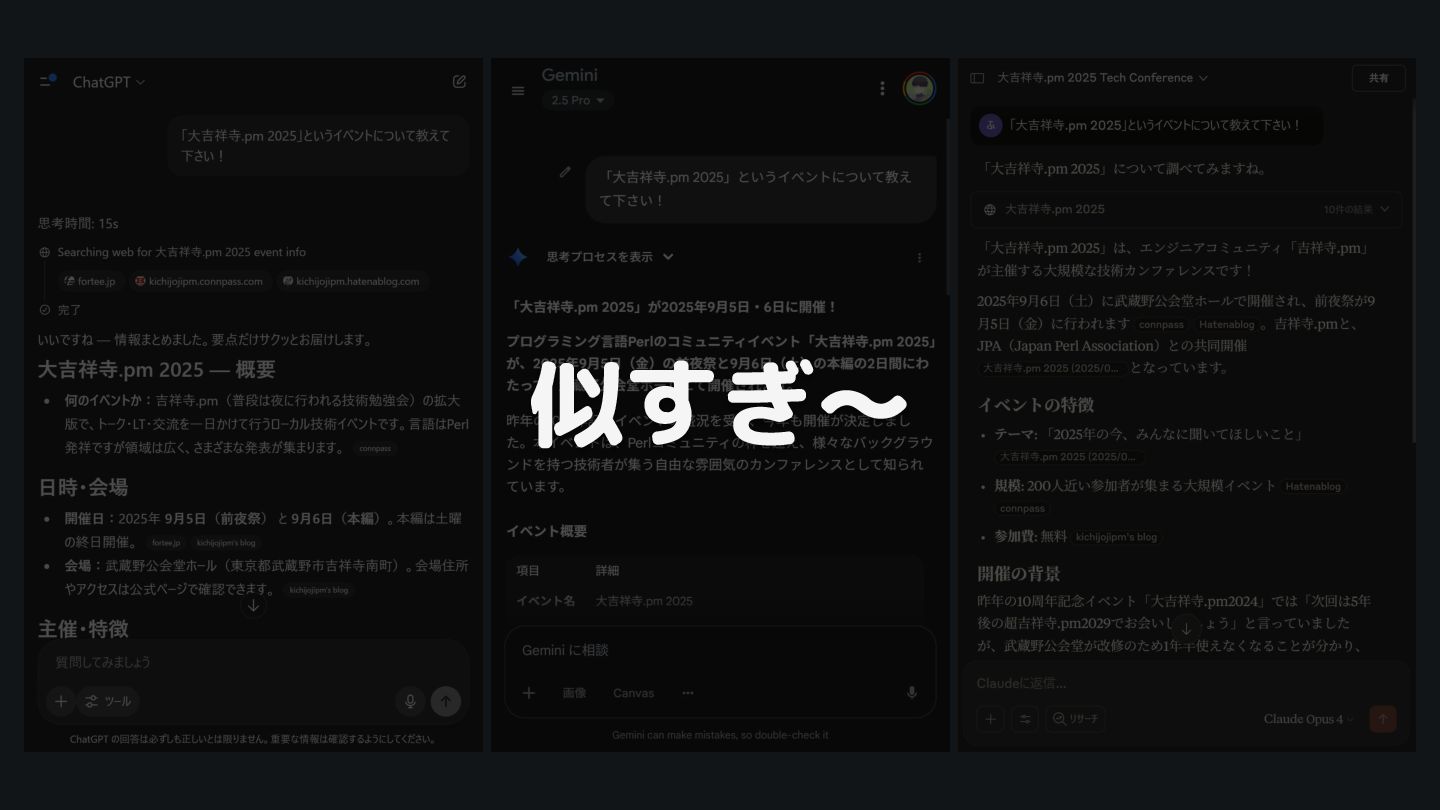Open the Gemini account avatar

point(919,88)
